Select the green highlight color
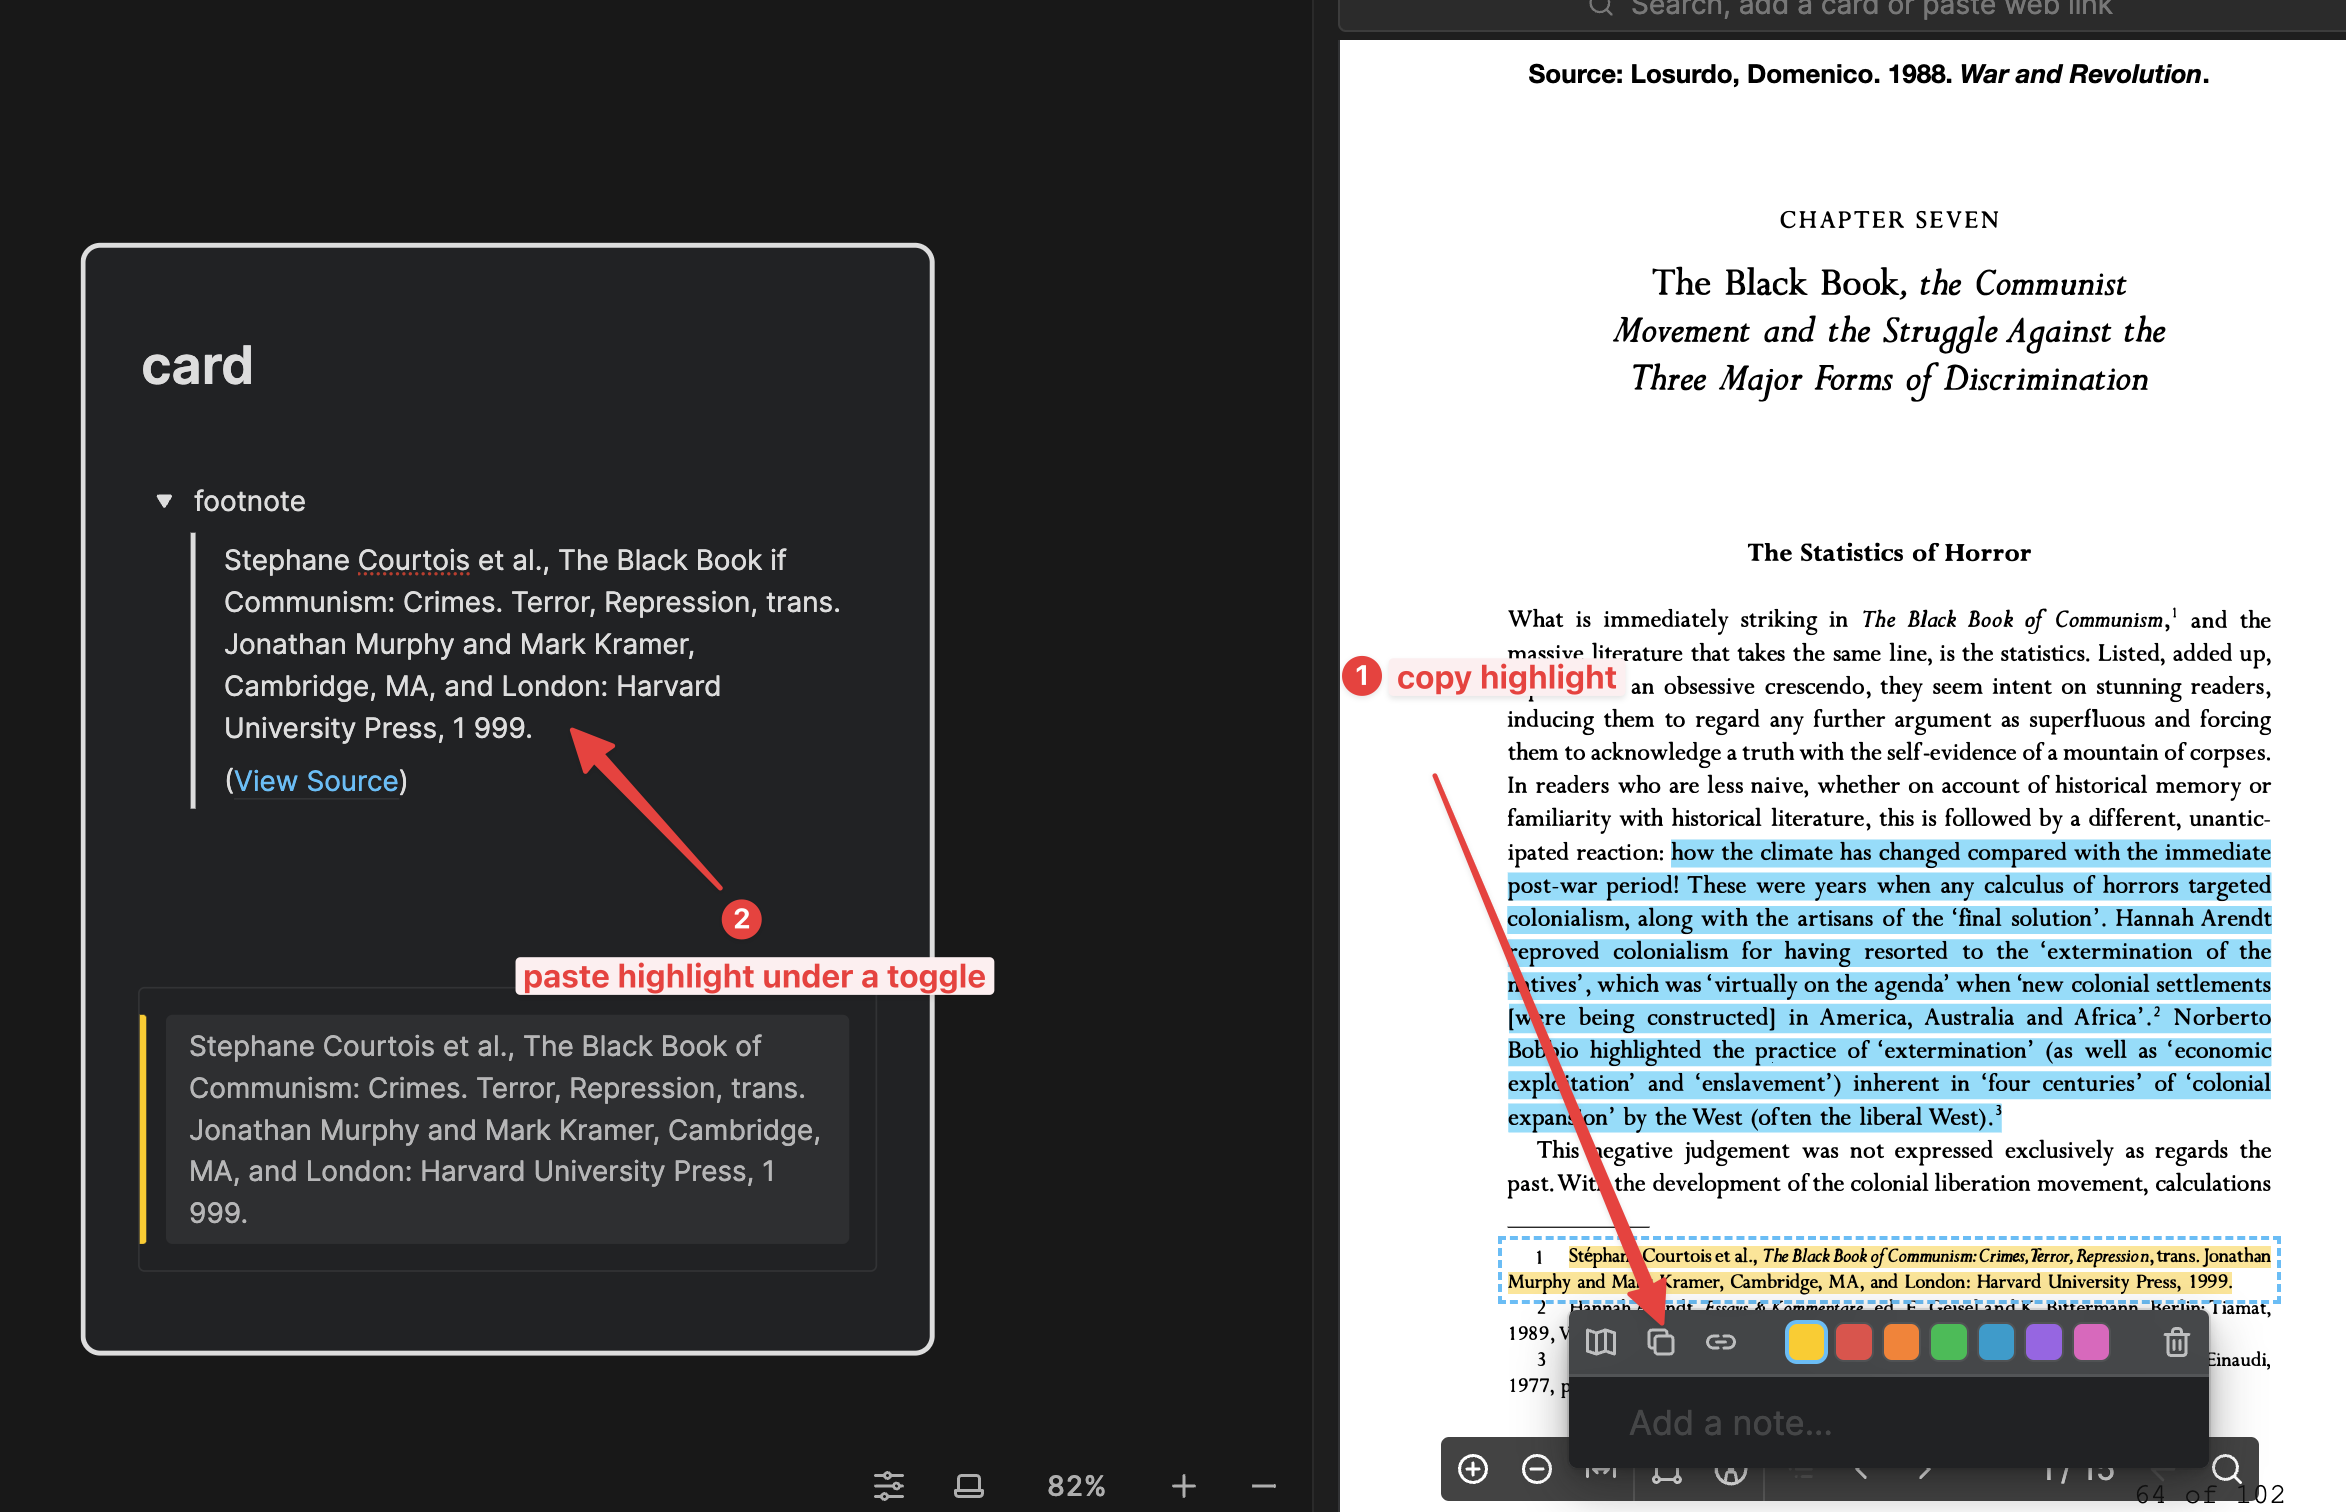The width and height of the screenshot is (2346, 1512). pyautogui.click(x=1948, y=1342)
